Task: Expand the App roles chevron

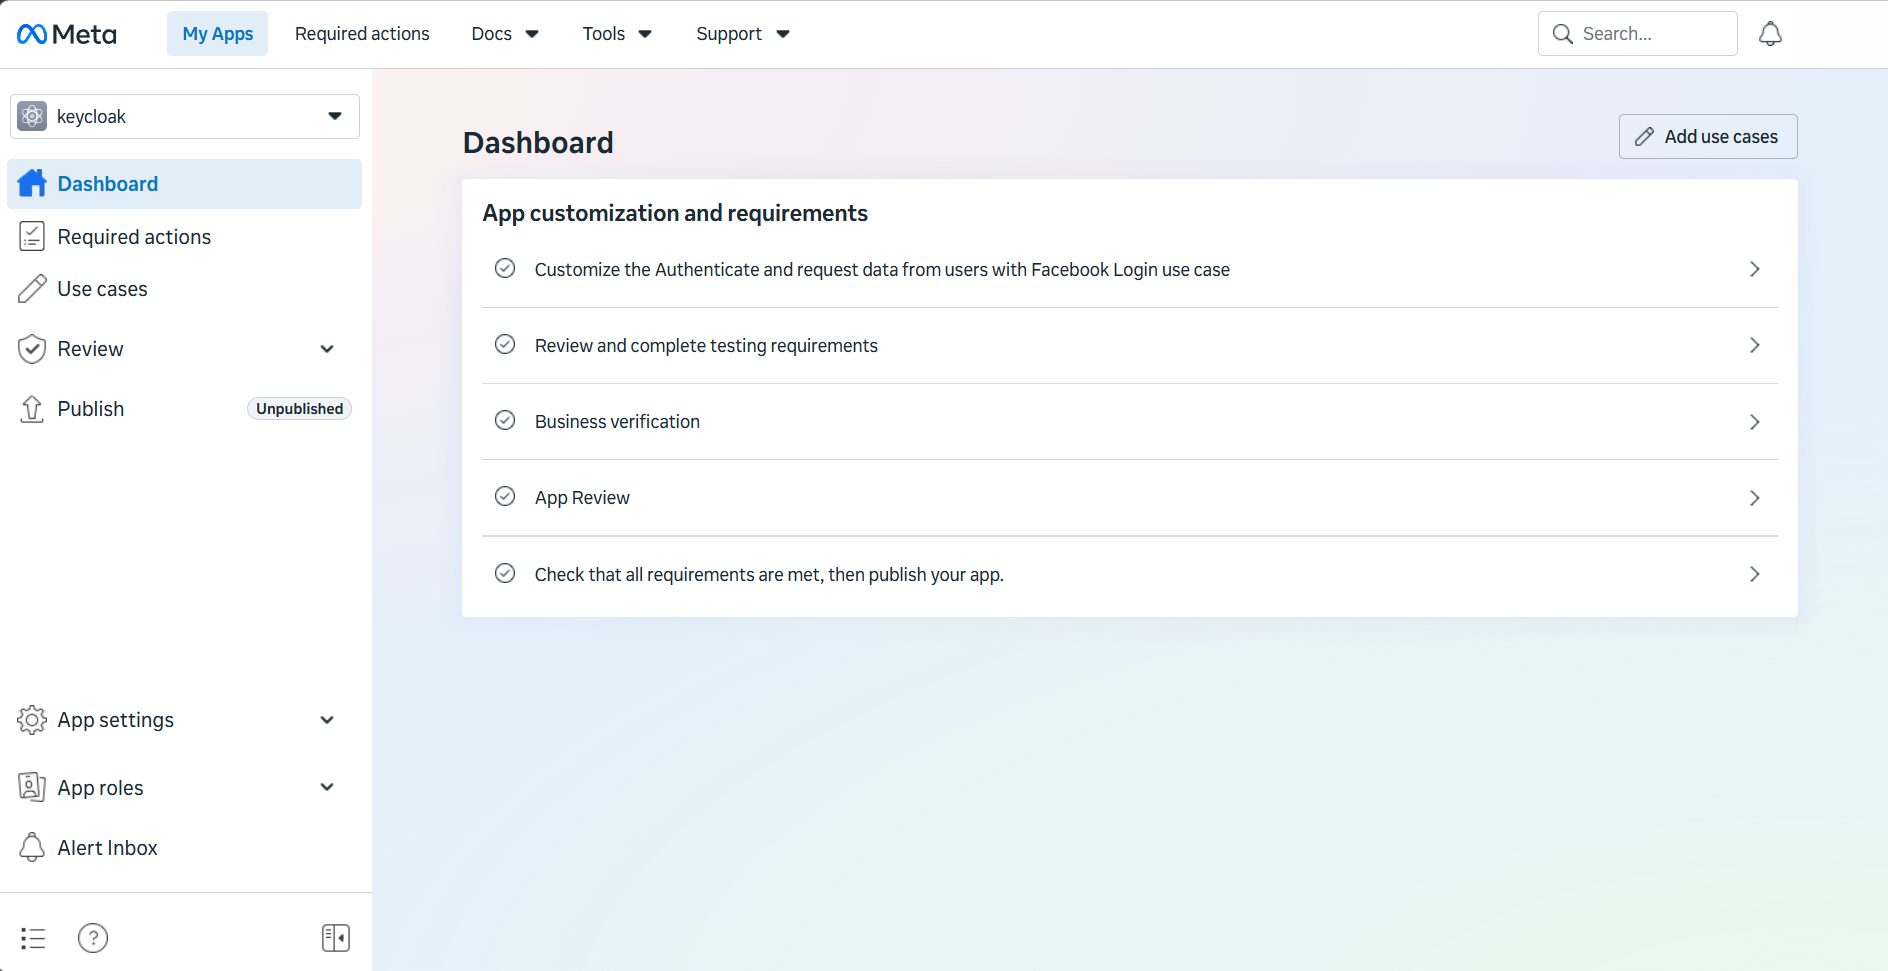Action: click(327, 787)
